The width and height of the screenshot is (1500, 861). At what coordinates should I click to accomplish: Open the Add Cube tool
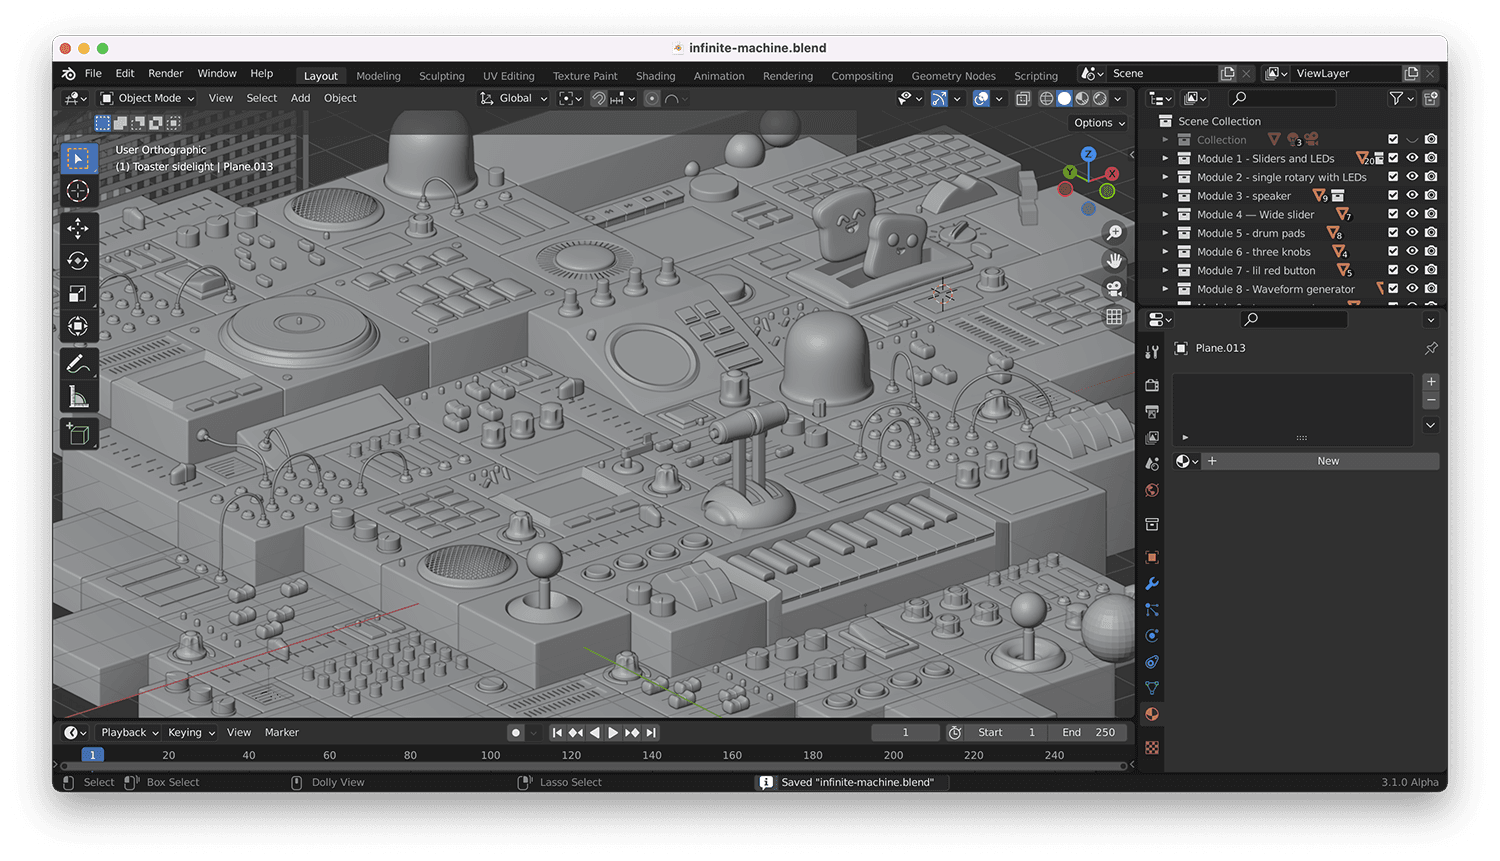click(x=78, y=433)
